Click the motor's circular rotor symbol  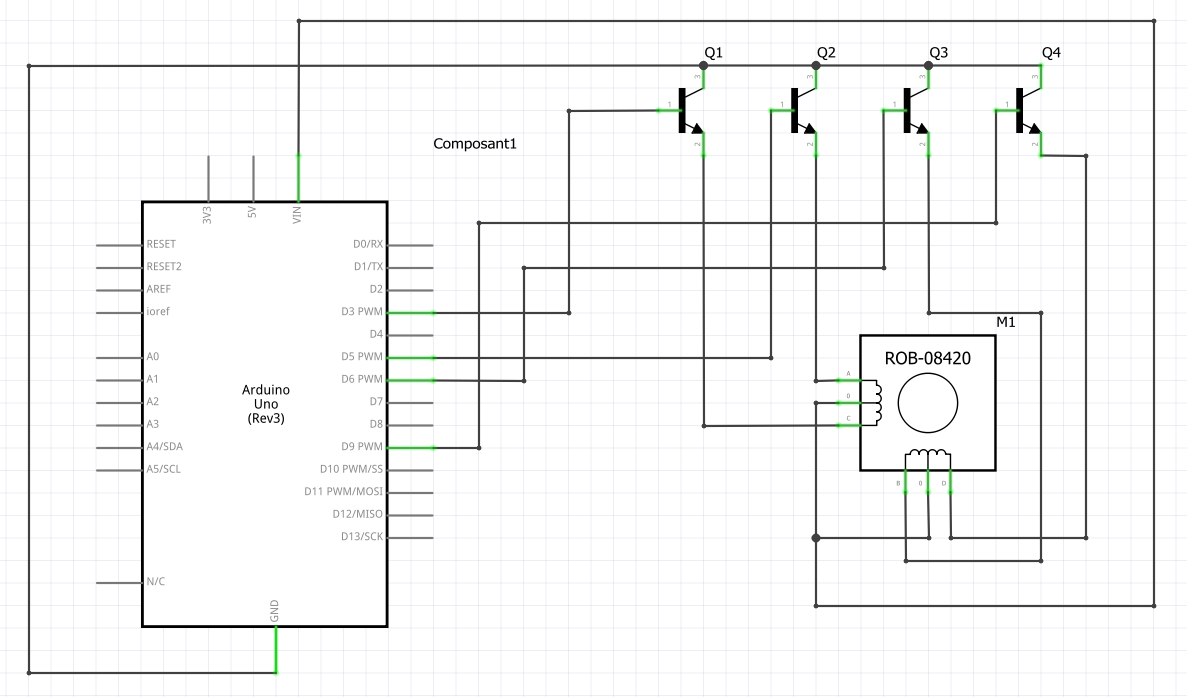click(927, 403)
